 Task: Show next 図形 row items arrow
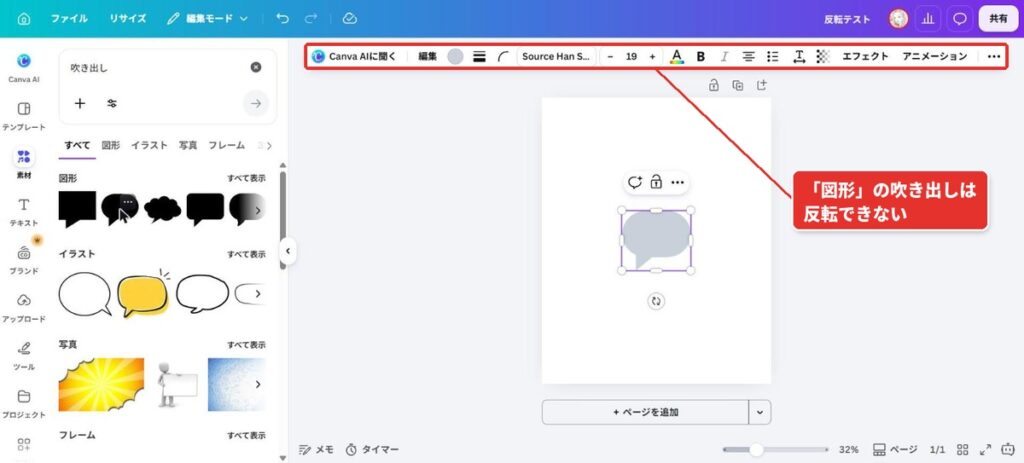tap(257, 210)
